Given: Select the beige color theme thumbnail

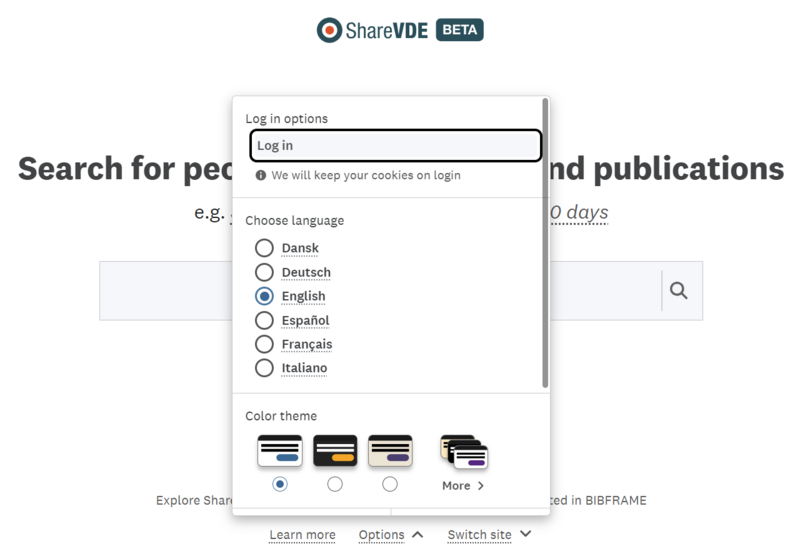Looking at the screenshot, I should point(390,452).
